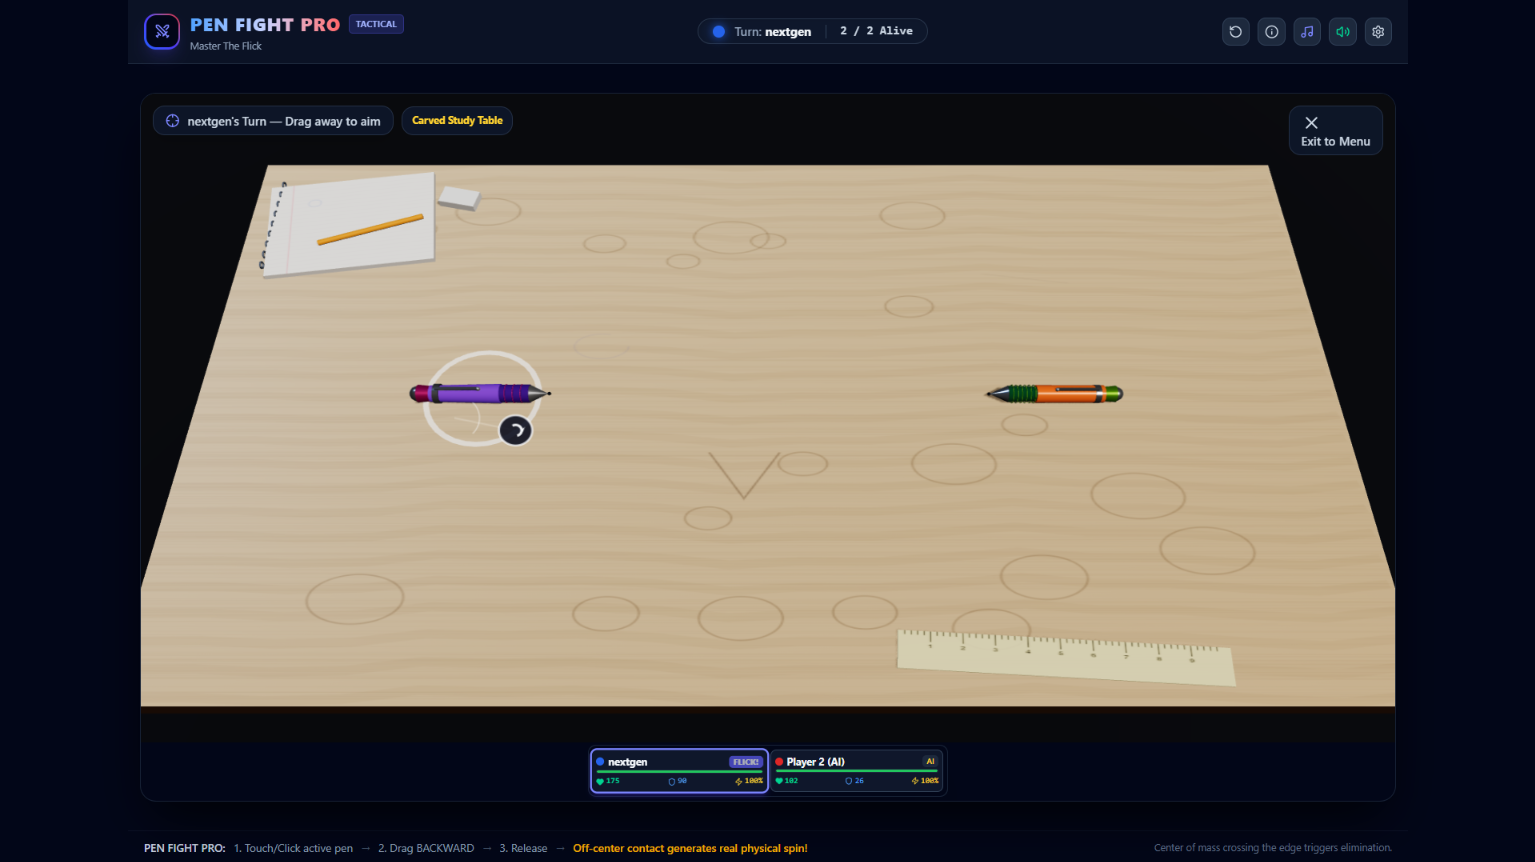Screen dimensions: 1535x862
Task: Click nextgen's heart health icon
Action: (600, 781)
